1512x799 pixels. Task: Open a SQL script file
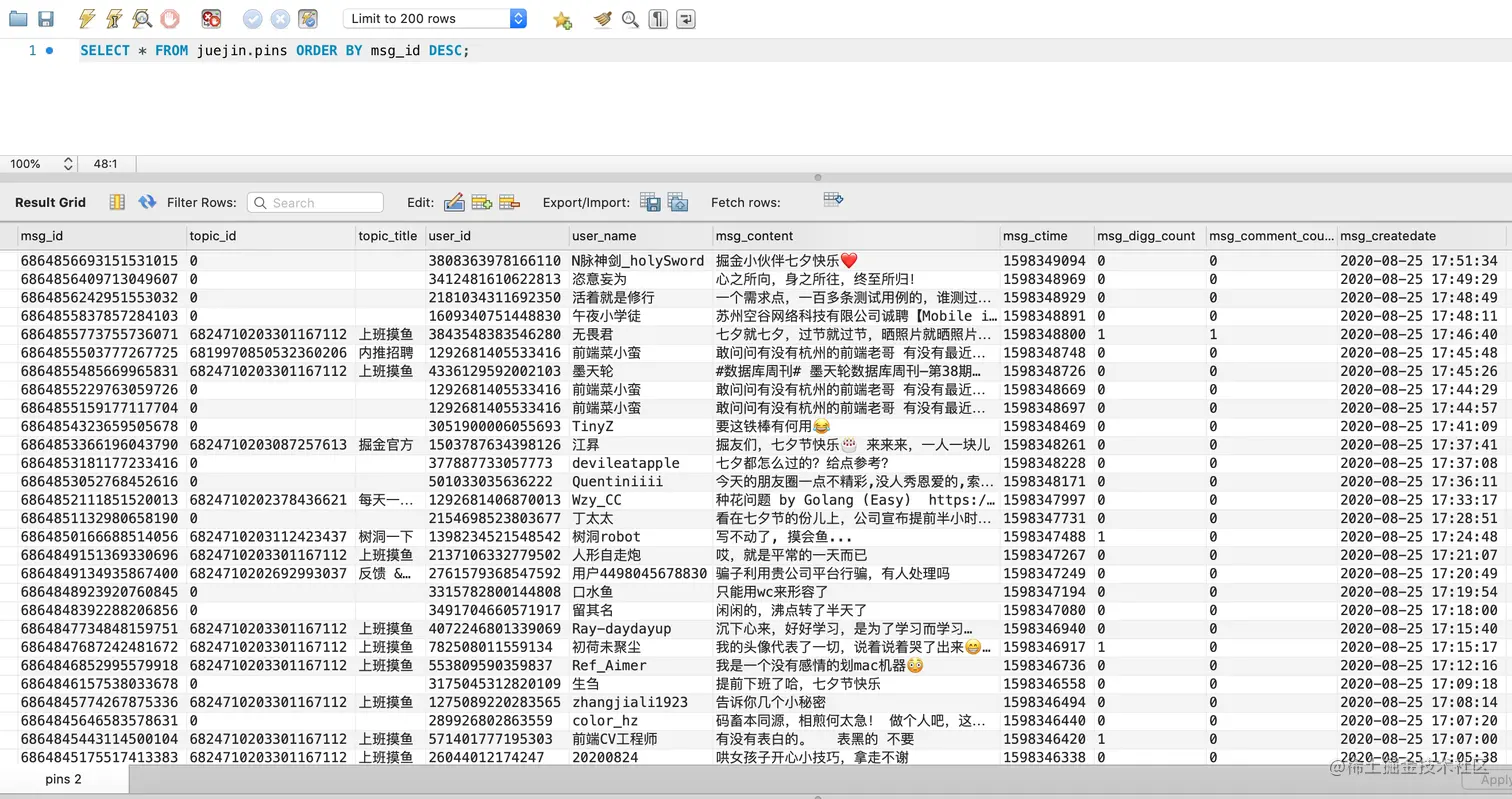pos(19,19)
